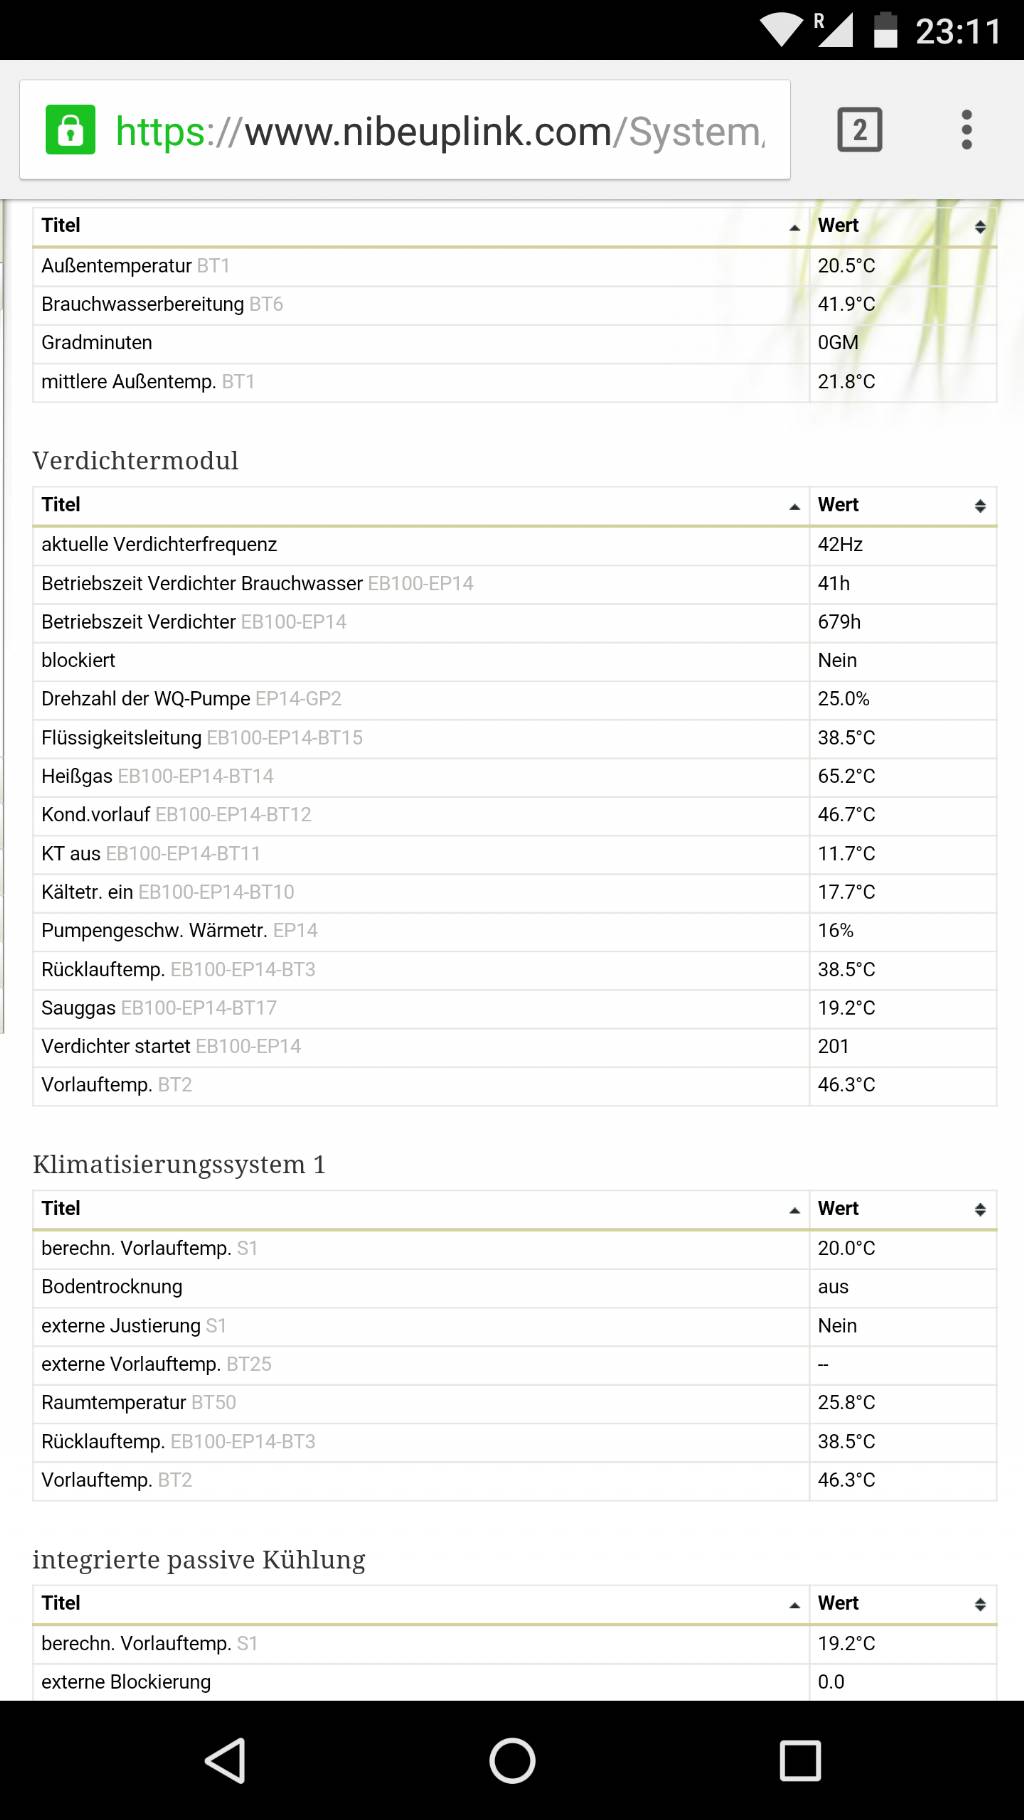Viewport: 1024px width, 1820px height.
Task: Sort Klimatisierungssystem 1 table by Titel arrow
Action: [794, 1211]
